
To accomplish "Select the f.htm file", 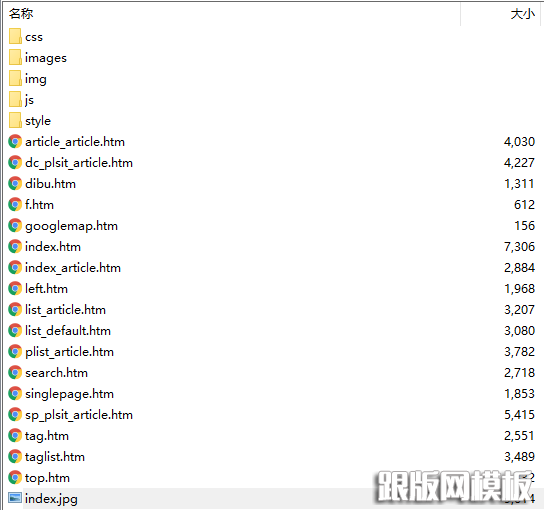I will [40, 205].
